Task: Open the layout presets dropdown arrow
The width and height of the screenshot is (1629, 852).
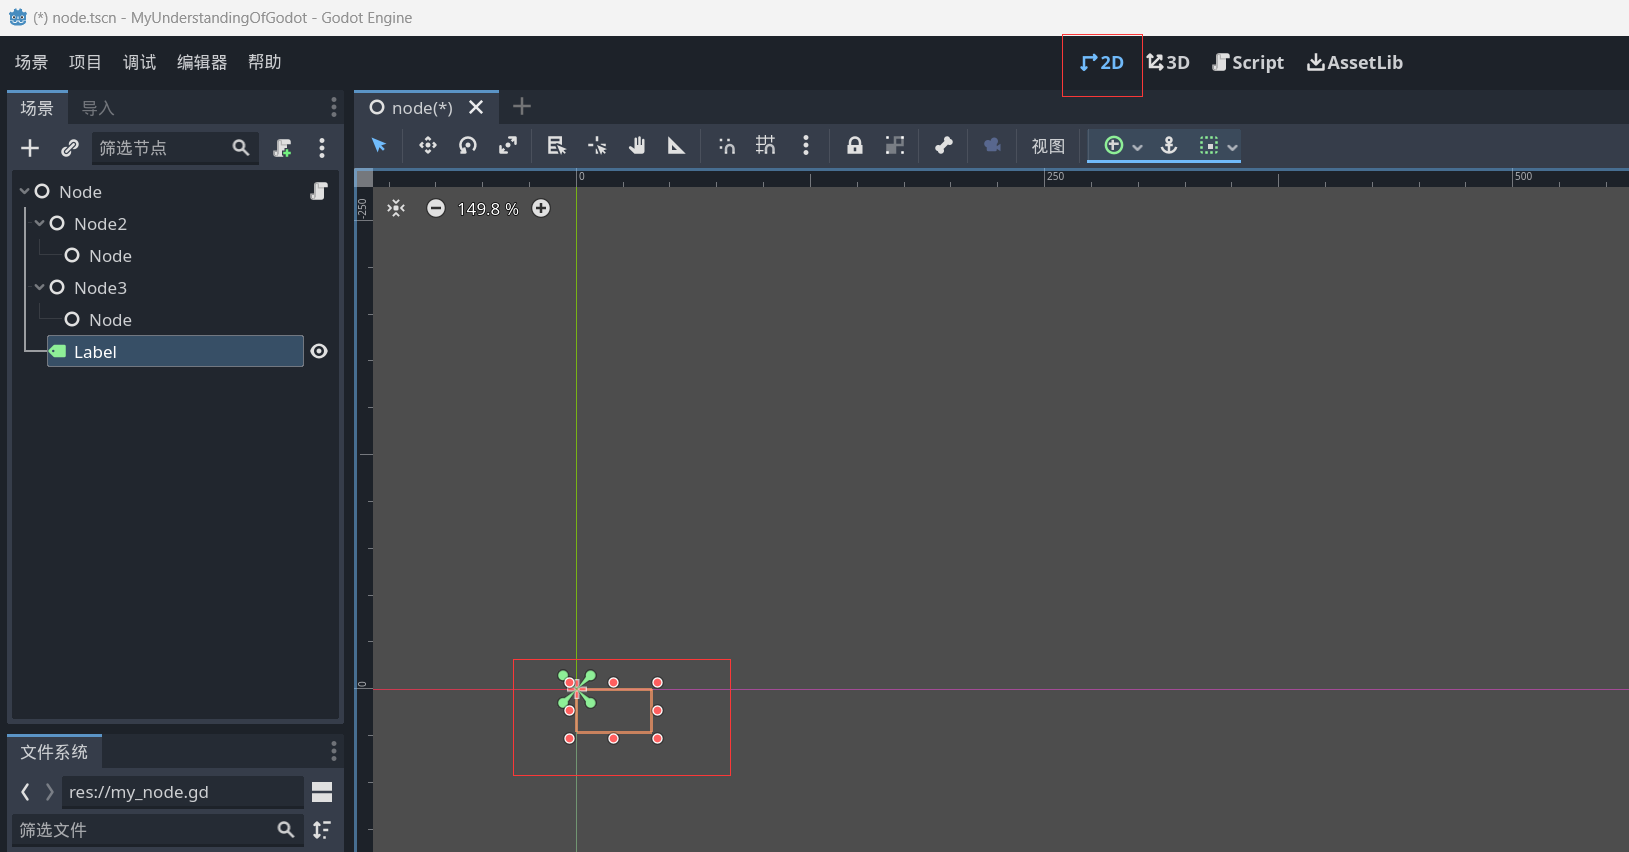Action: (x=1137, y=147)
